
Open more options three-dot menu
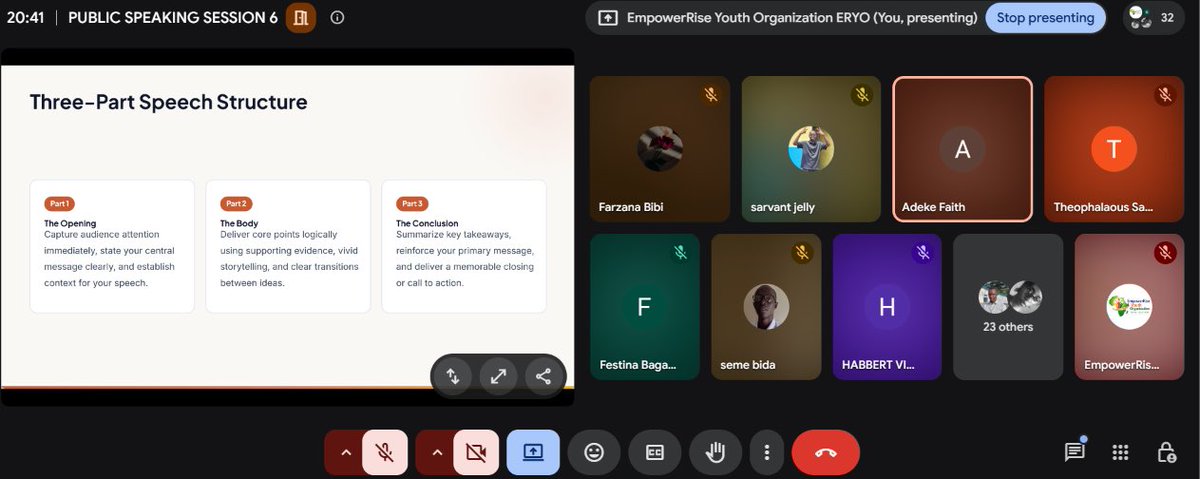766,452
